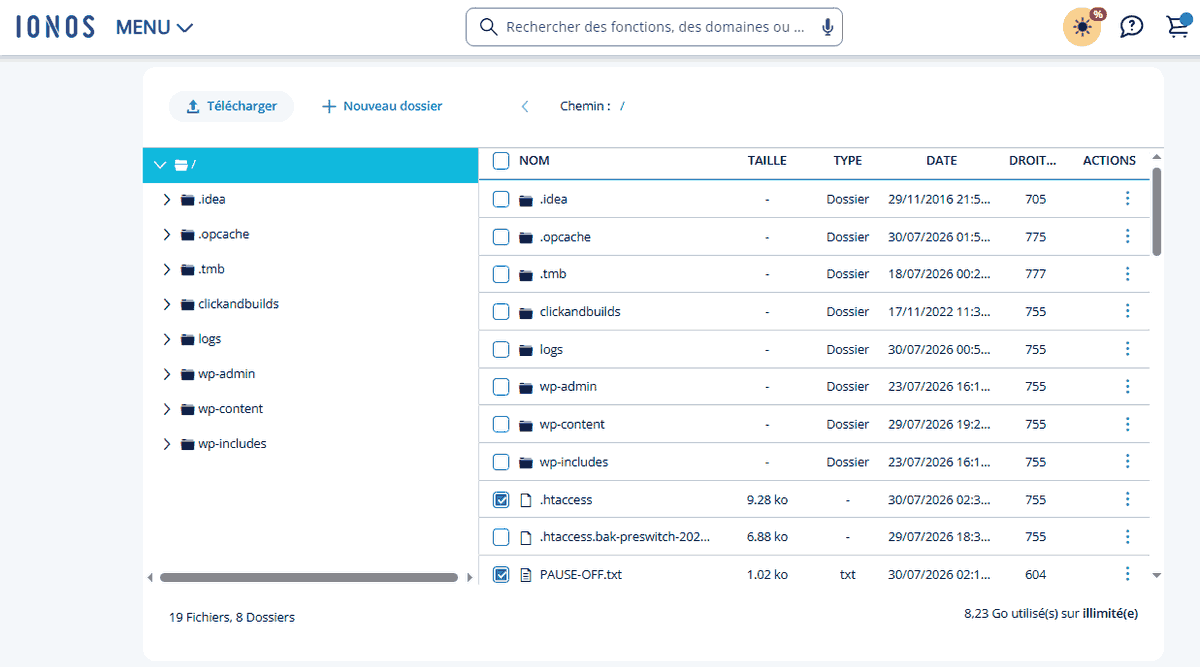Check the .htaccess.bak-preswitch file checkbox
This screenshot has height=667, width=1200.
pos(501,537)
